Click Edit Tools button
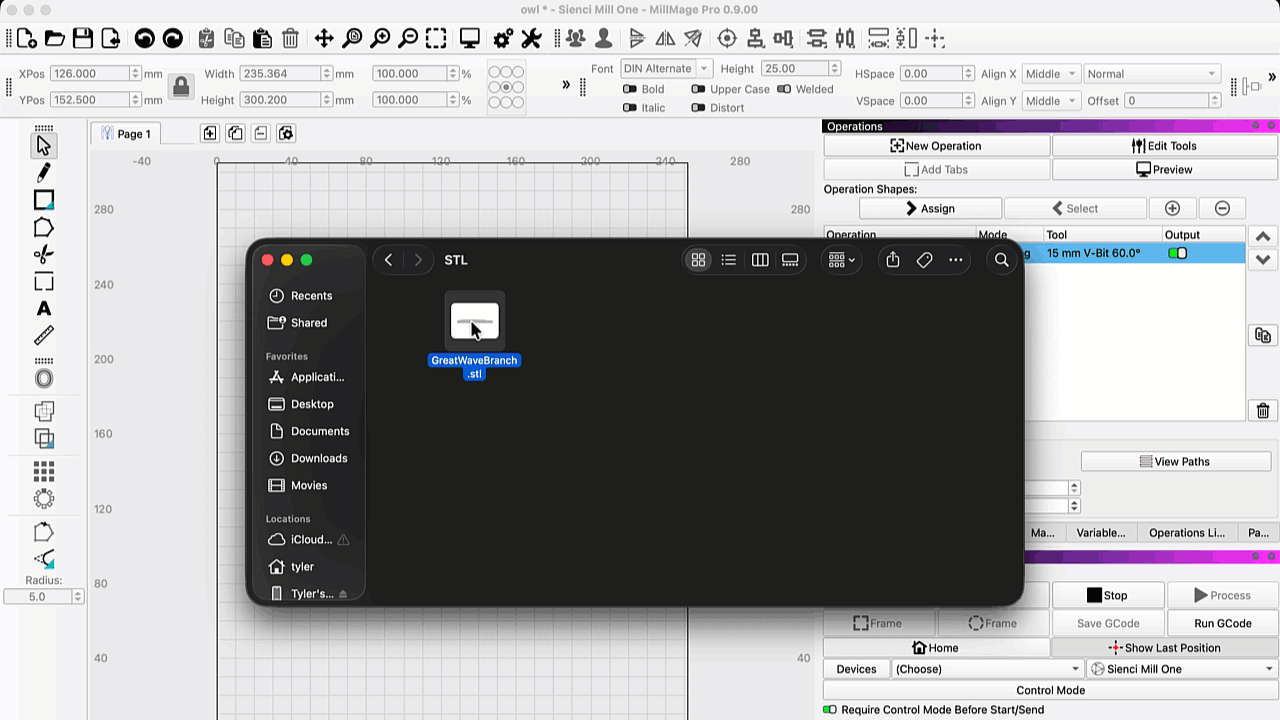The height and width of the screenshot is (720, 1280). pos(1165,146)
